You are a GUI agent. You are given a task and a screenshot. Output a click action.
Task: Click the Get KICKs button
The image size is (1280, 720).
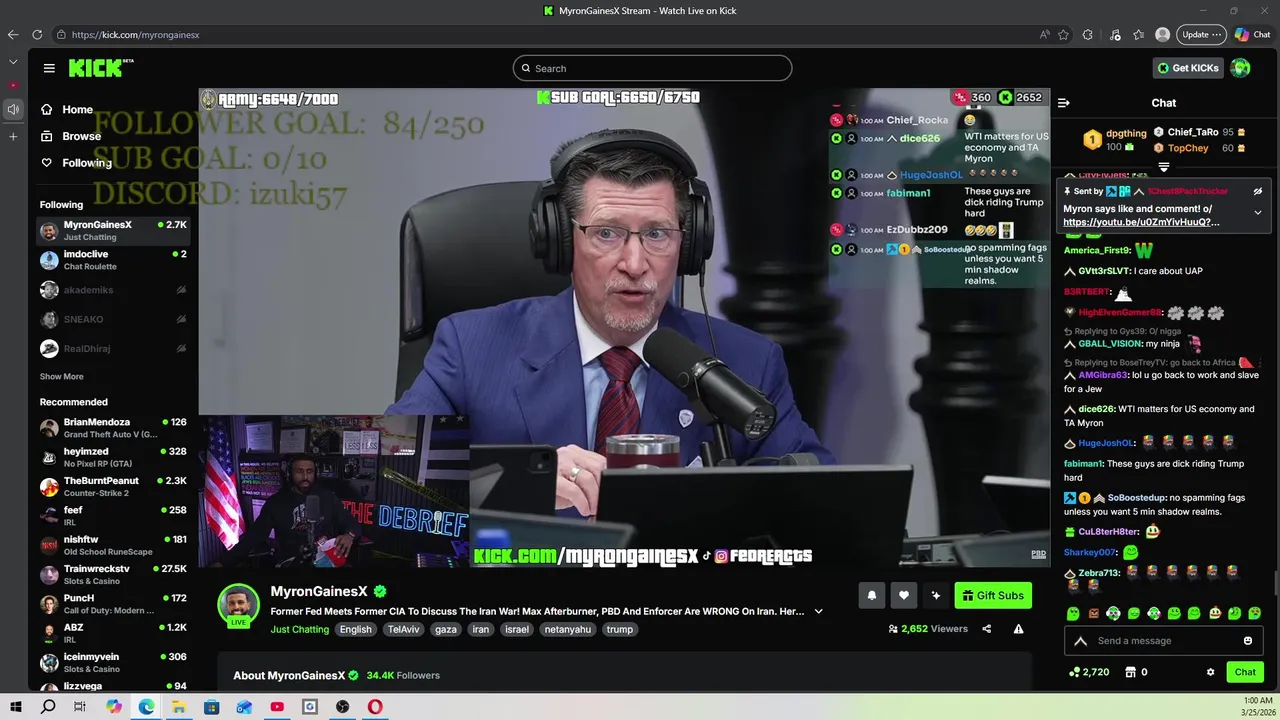tap(1188, 68)
